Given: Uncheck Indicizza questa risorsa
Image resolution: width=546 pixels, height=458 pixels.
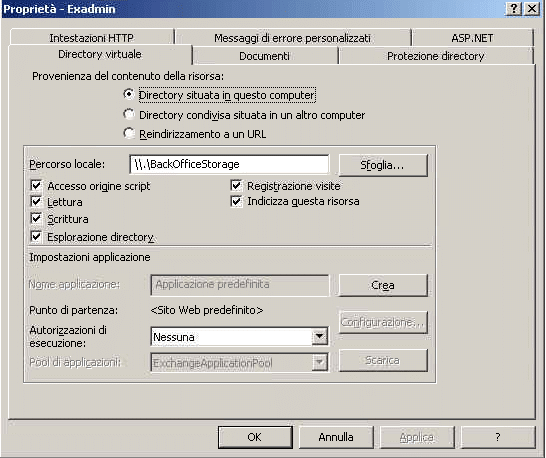Looking at the screenshot, I should tap(236, 201).
